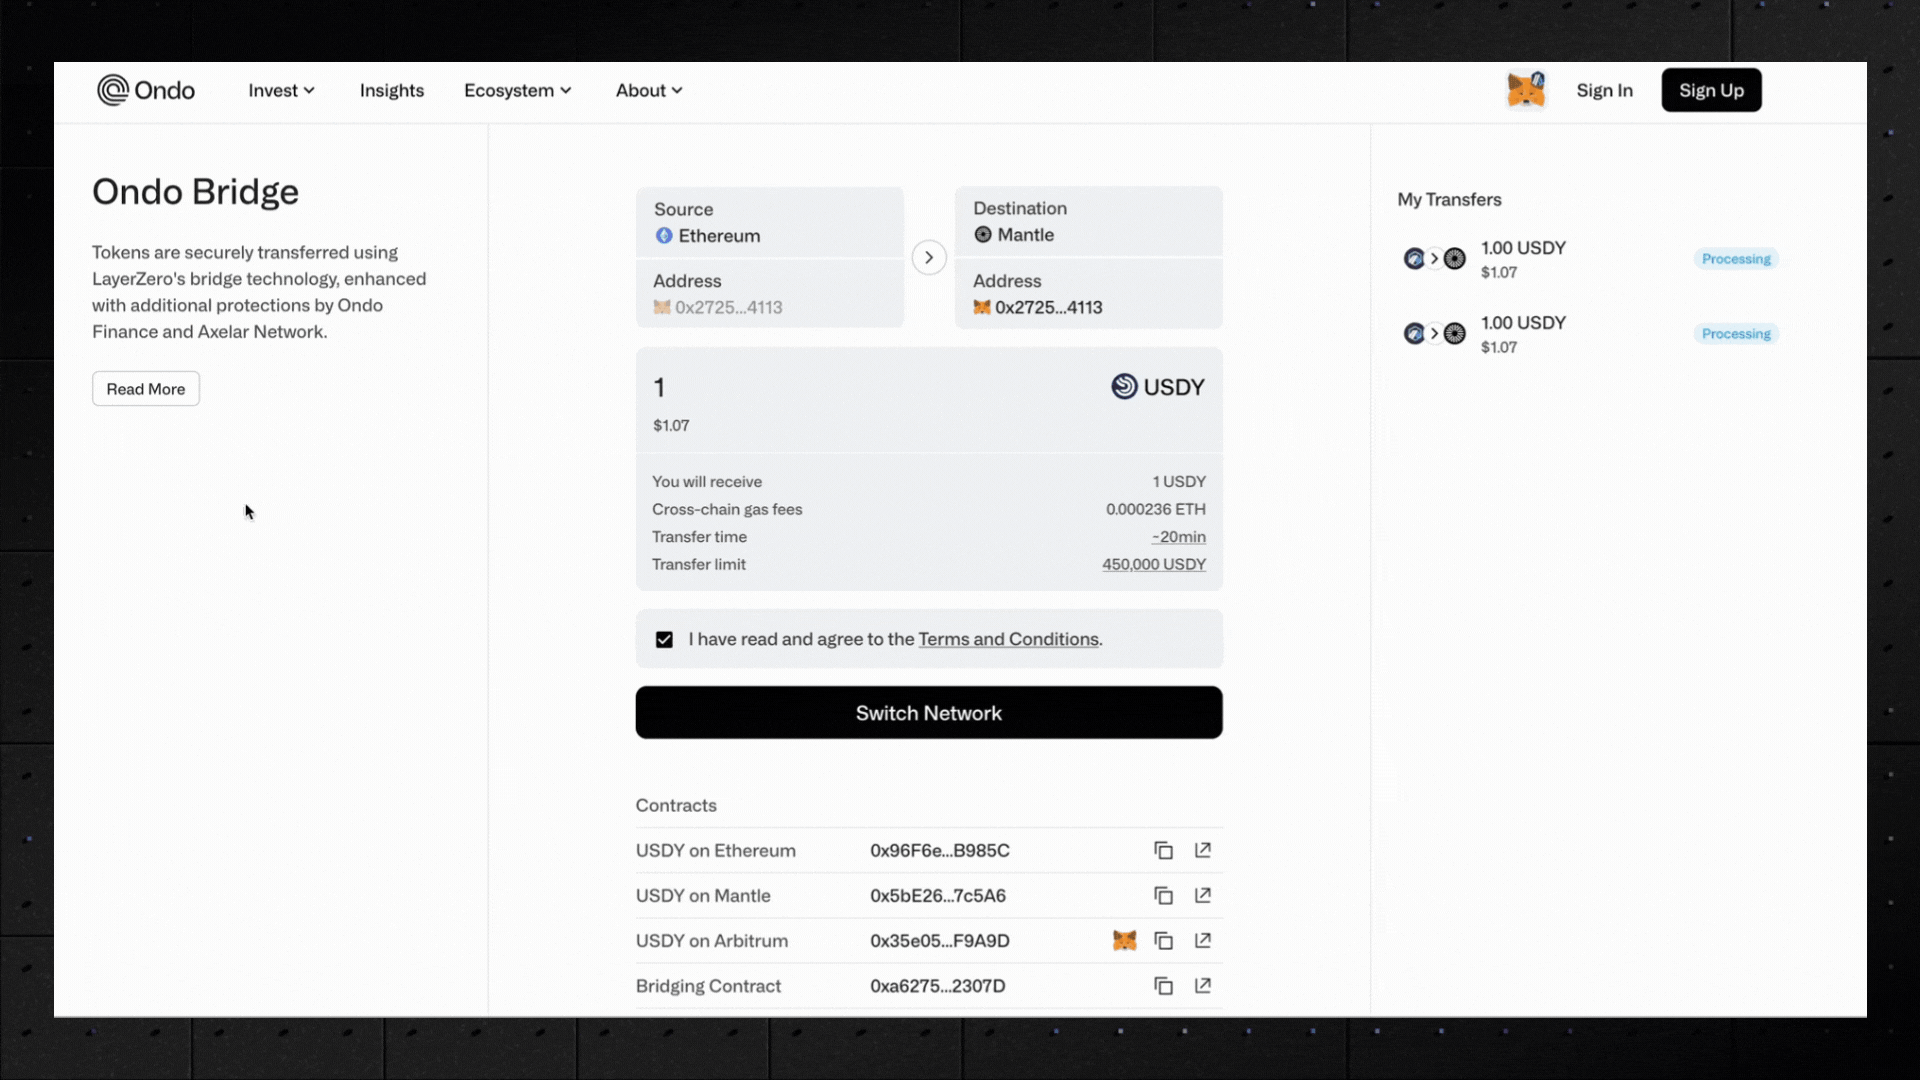
Task: Click the Switch Network button
Action: (x=929, y=713)
